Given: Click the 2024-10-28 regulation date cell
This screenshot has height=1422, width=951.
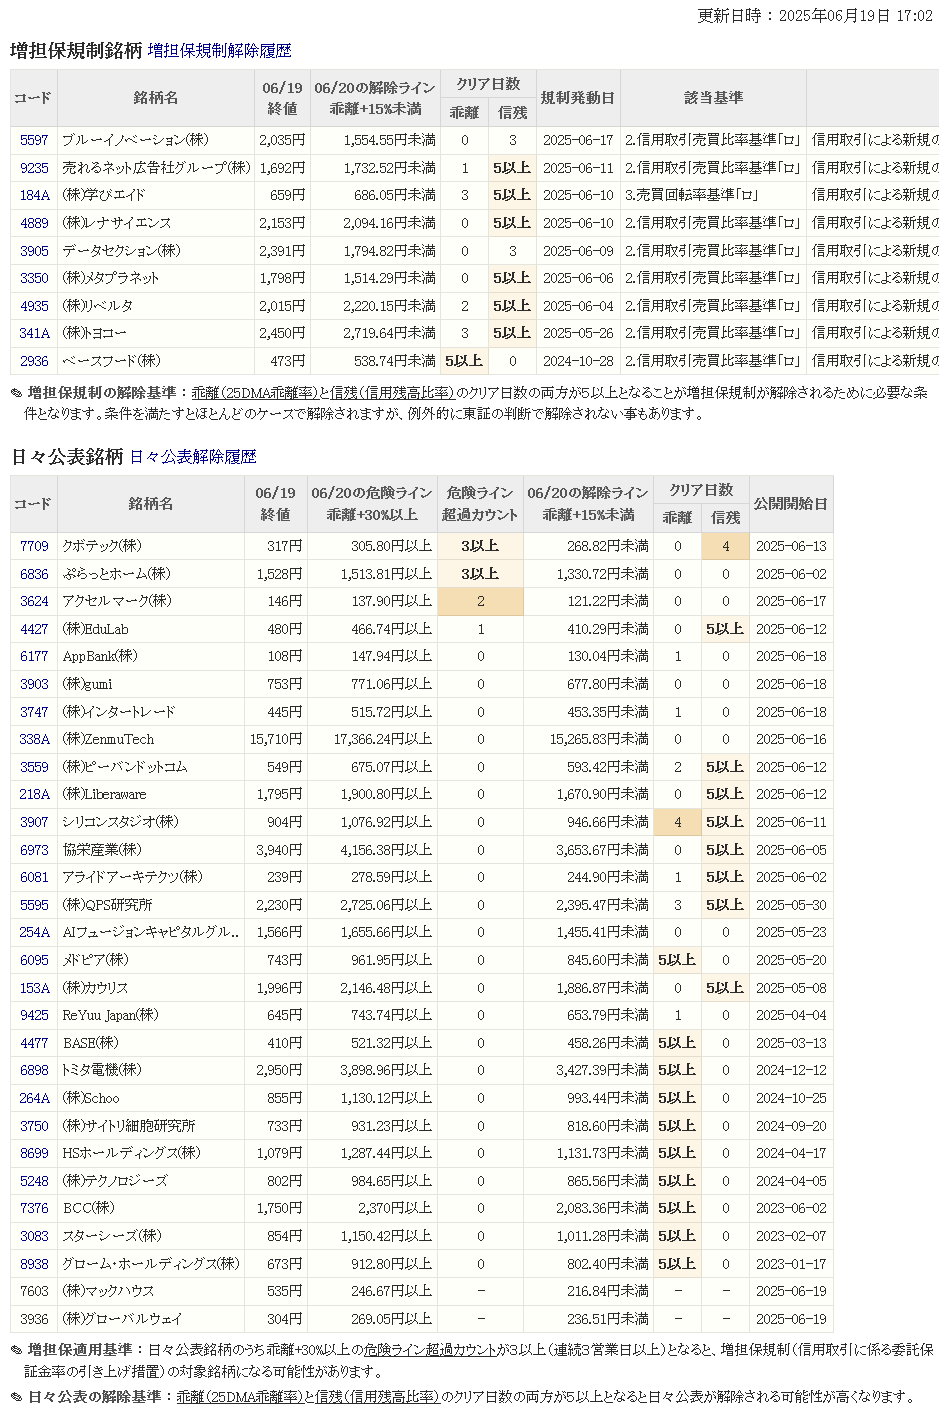Looking at the screenshot, I should tap(578, 361).
